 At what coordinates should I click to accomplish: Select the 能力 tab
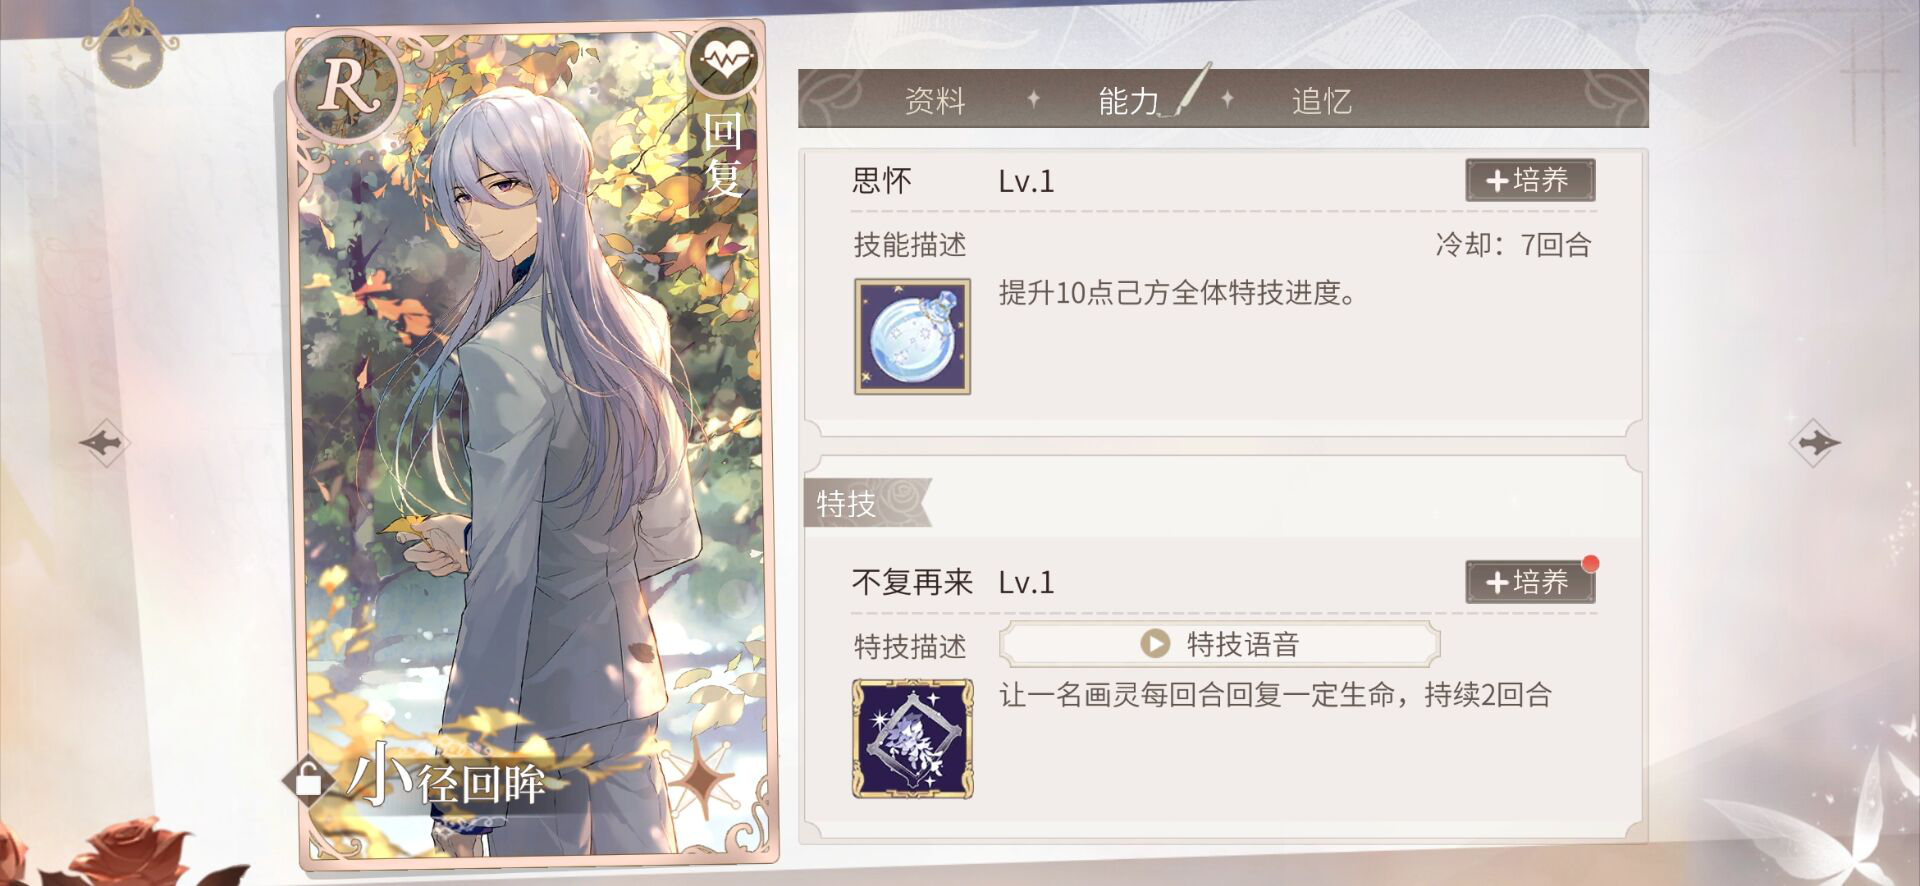(x=1129, y=101)
